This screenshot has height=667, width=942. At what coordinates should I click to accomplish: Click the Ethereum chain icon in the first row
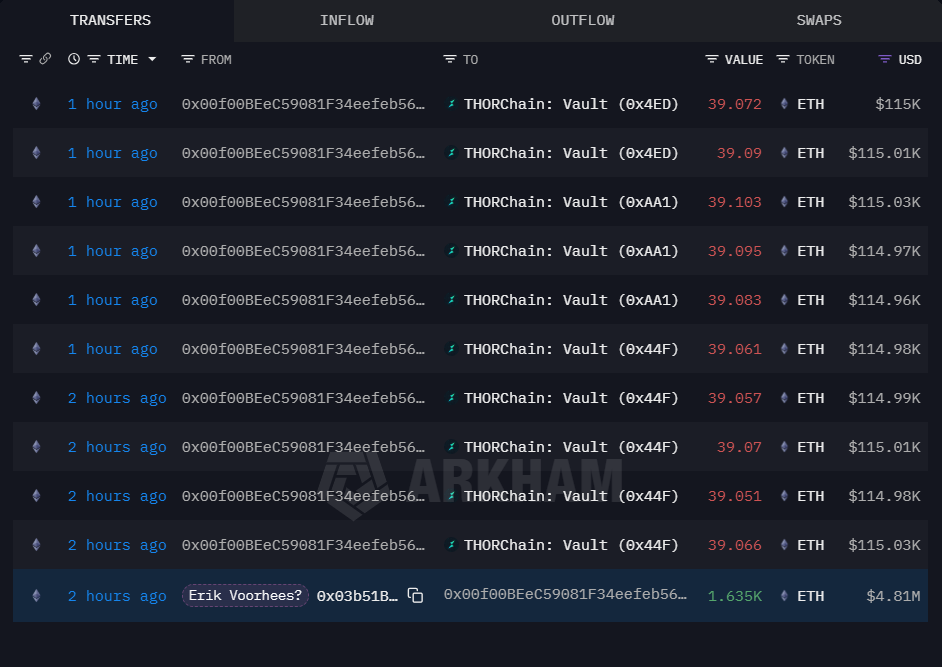coord(37,104)
